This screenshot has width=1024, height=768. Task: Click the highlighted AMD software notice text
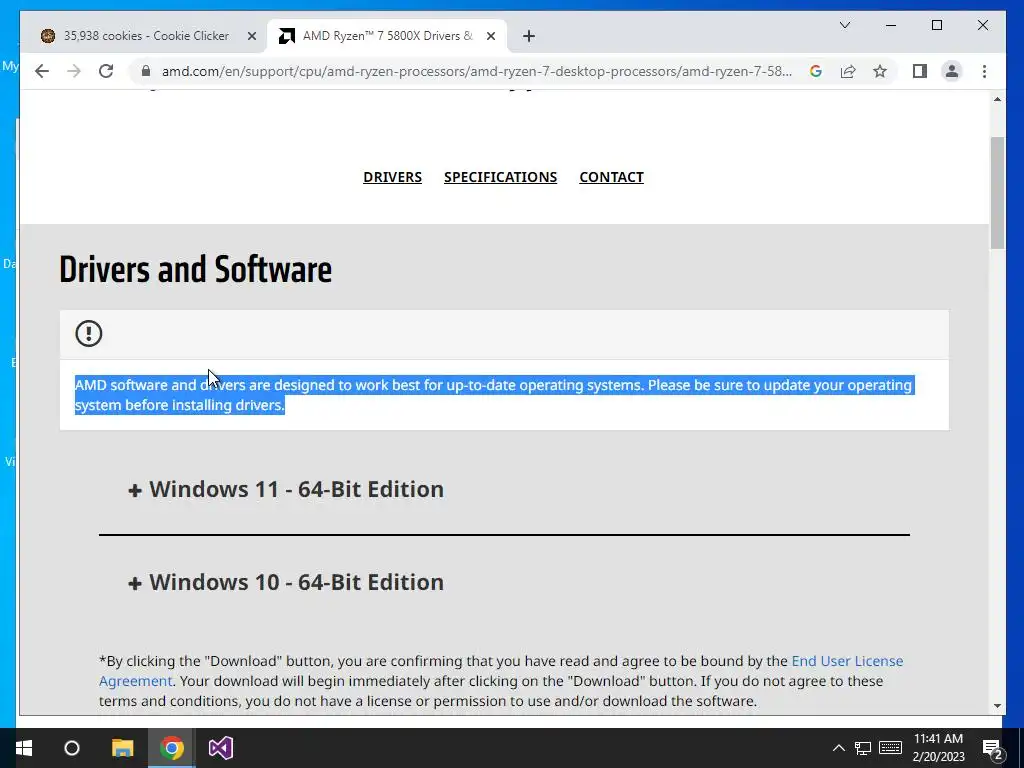(494, 395)
